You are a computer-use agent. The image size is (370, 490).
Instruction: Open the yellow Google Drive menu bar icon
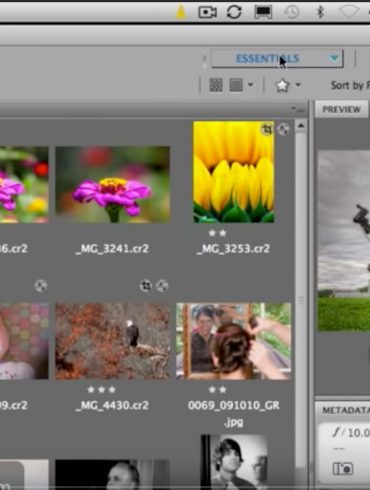181,13
